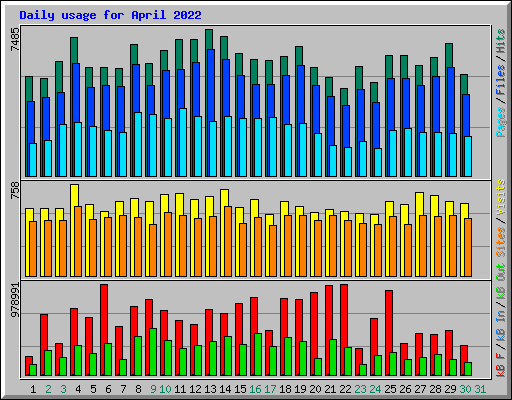The image size is (512, 400).
Task: Select the dark green hits bar for day 4
Action: tap(74, 50)
